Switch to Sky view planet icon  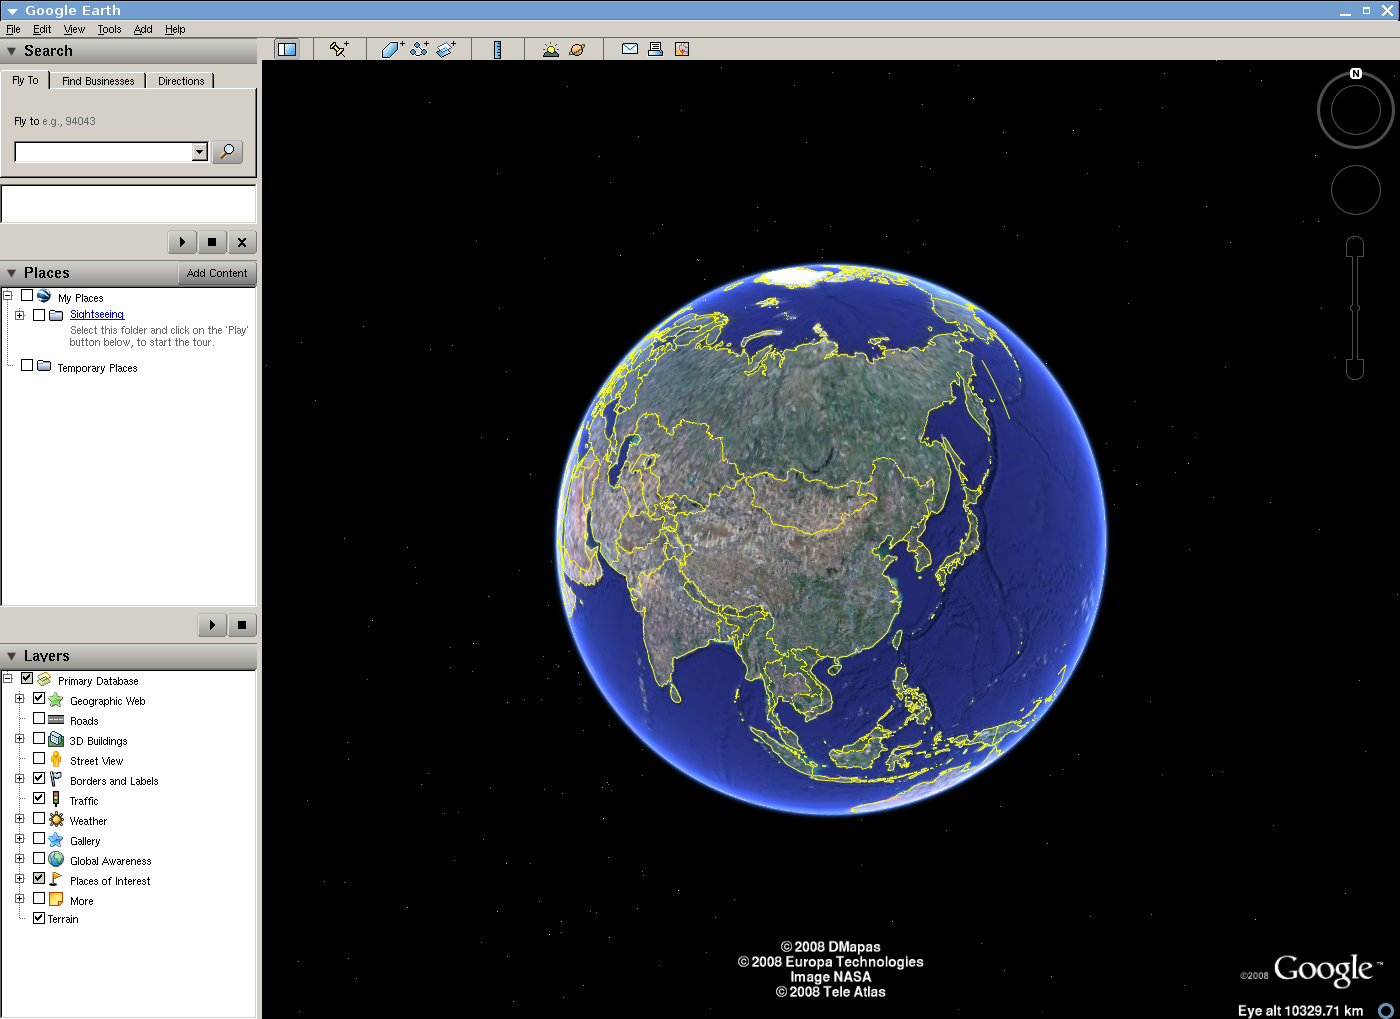tap(577, 49)
